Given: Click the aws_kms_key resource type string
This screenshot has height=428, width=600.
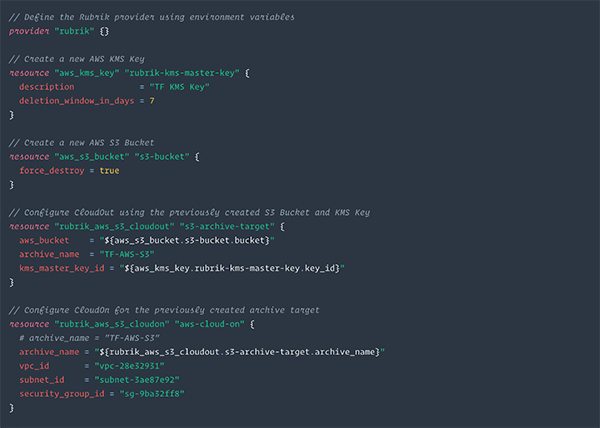Looking at the screenshot, I should tap(86, 73).
